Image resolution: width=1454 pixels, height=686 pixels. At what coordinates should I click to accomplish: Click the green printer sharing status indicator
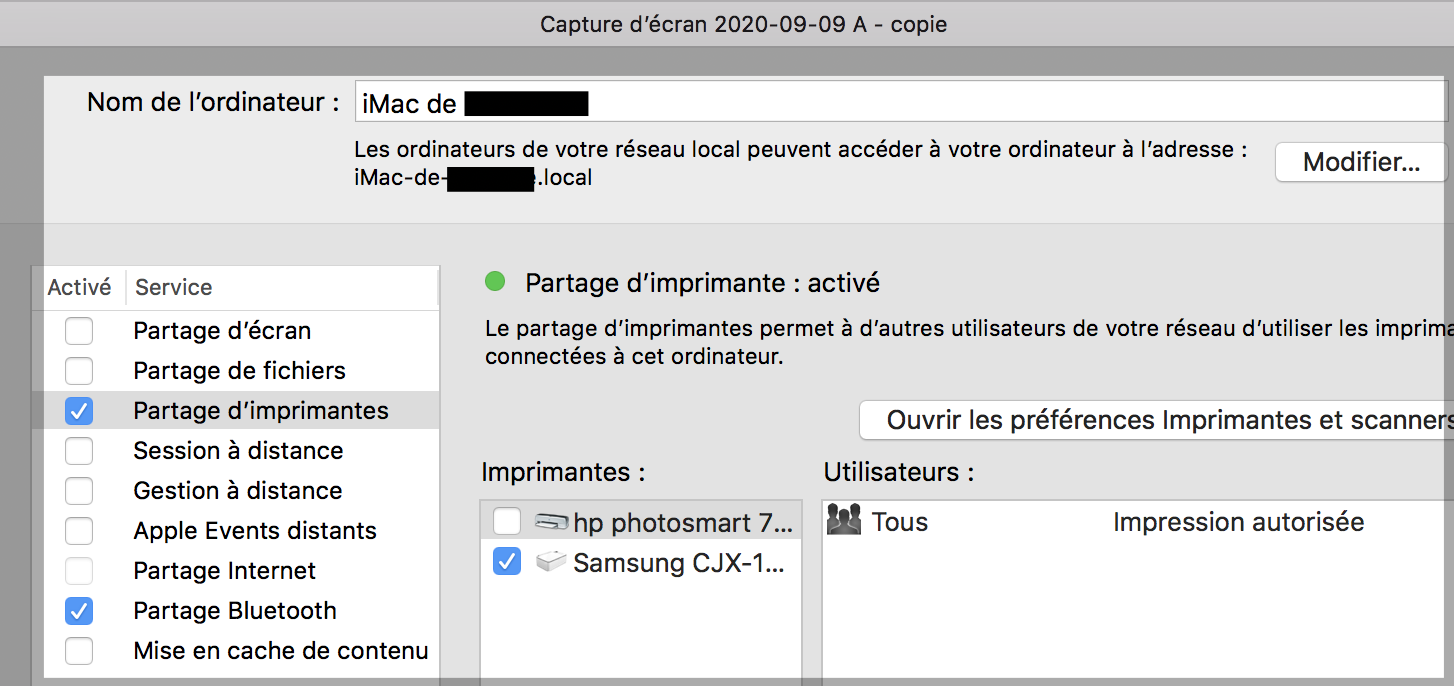click(495, 283)
